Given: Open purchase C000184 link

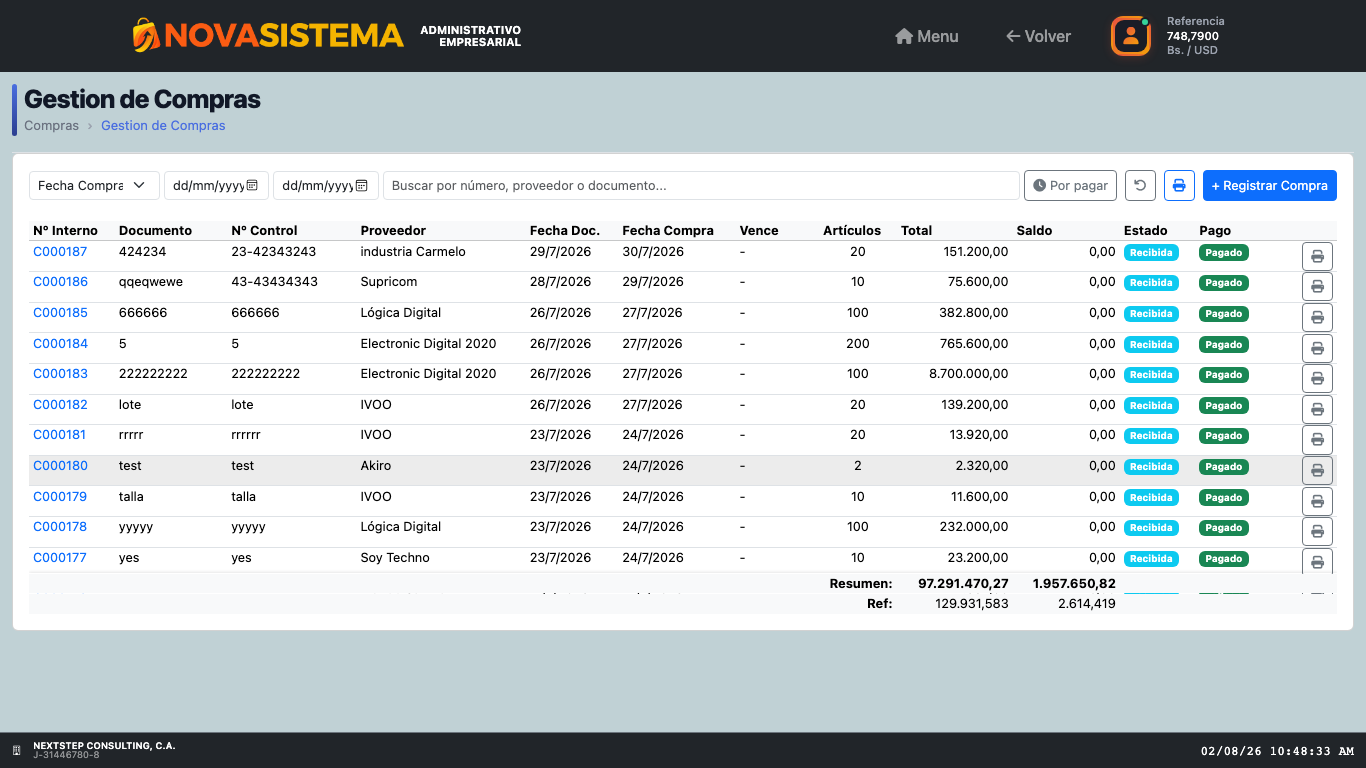Looking at the screenshot, I should [60, 344].
